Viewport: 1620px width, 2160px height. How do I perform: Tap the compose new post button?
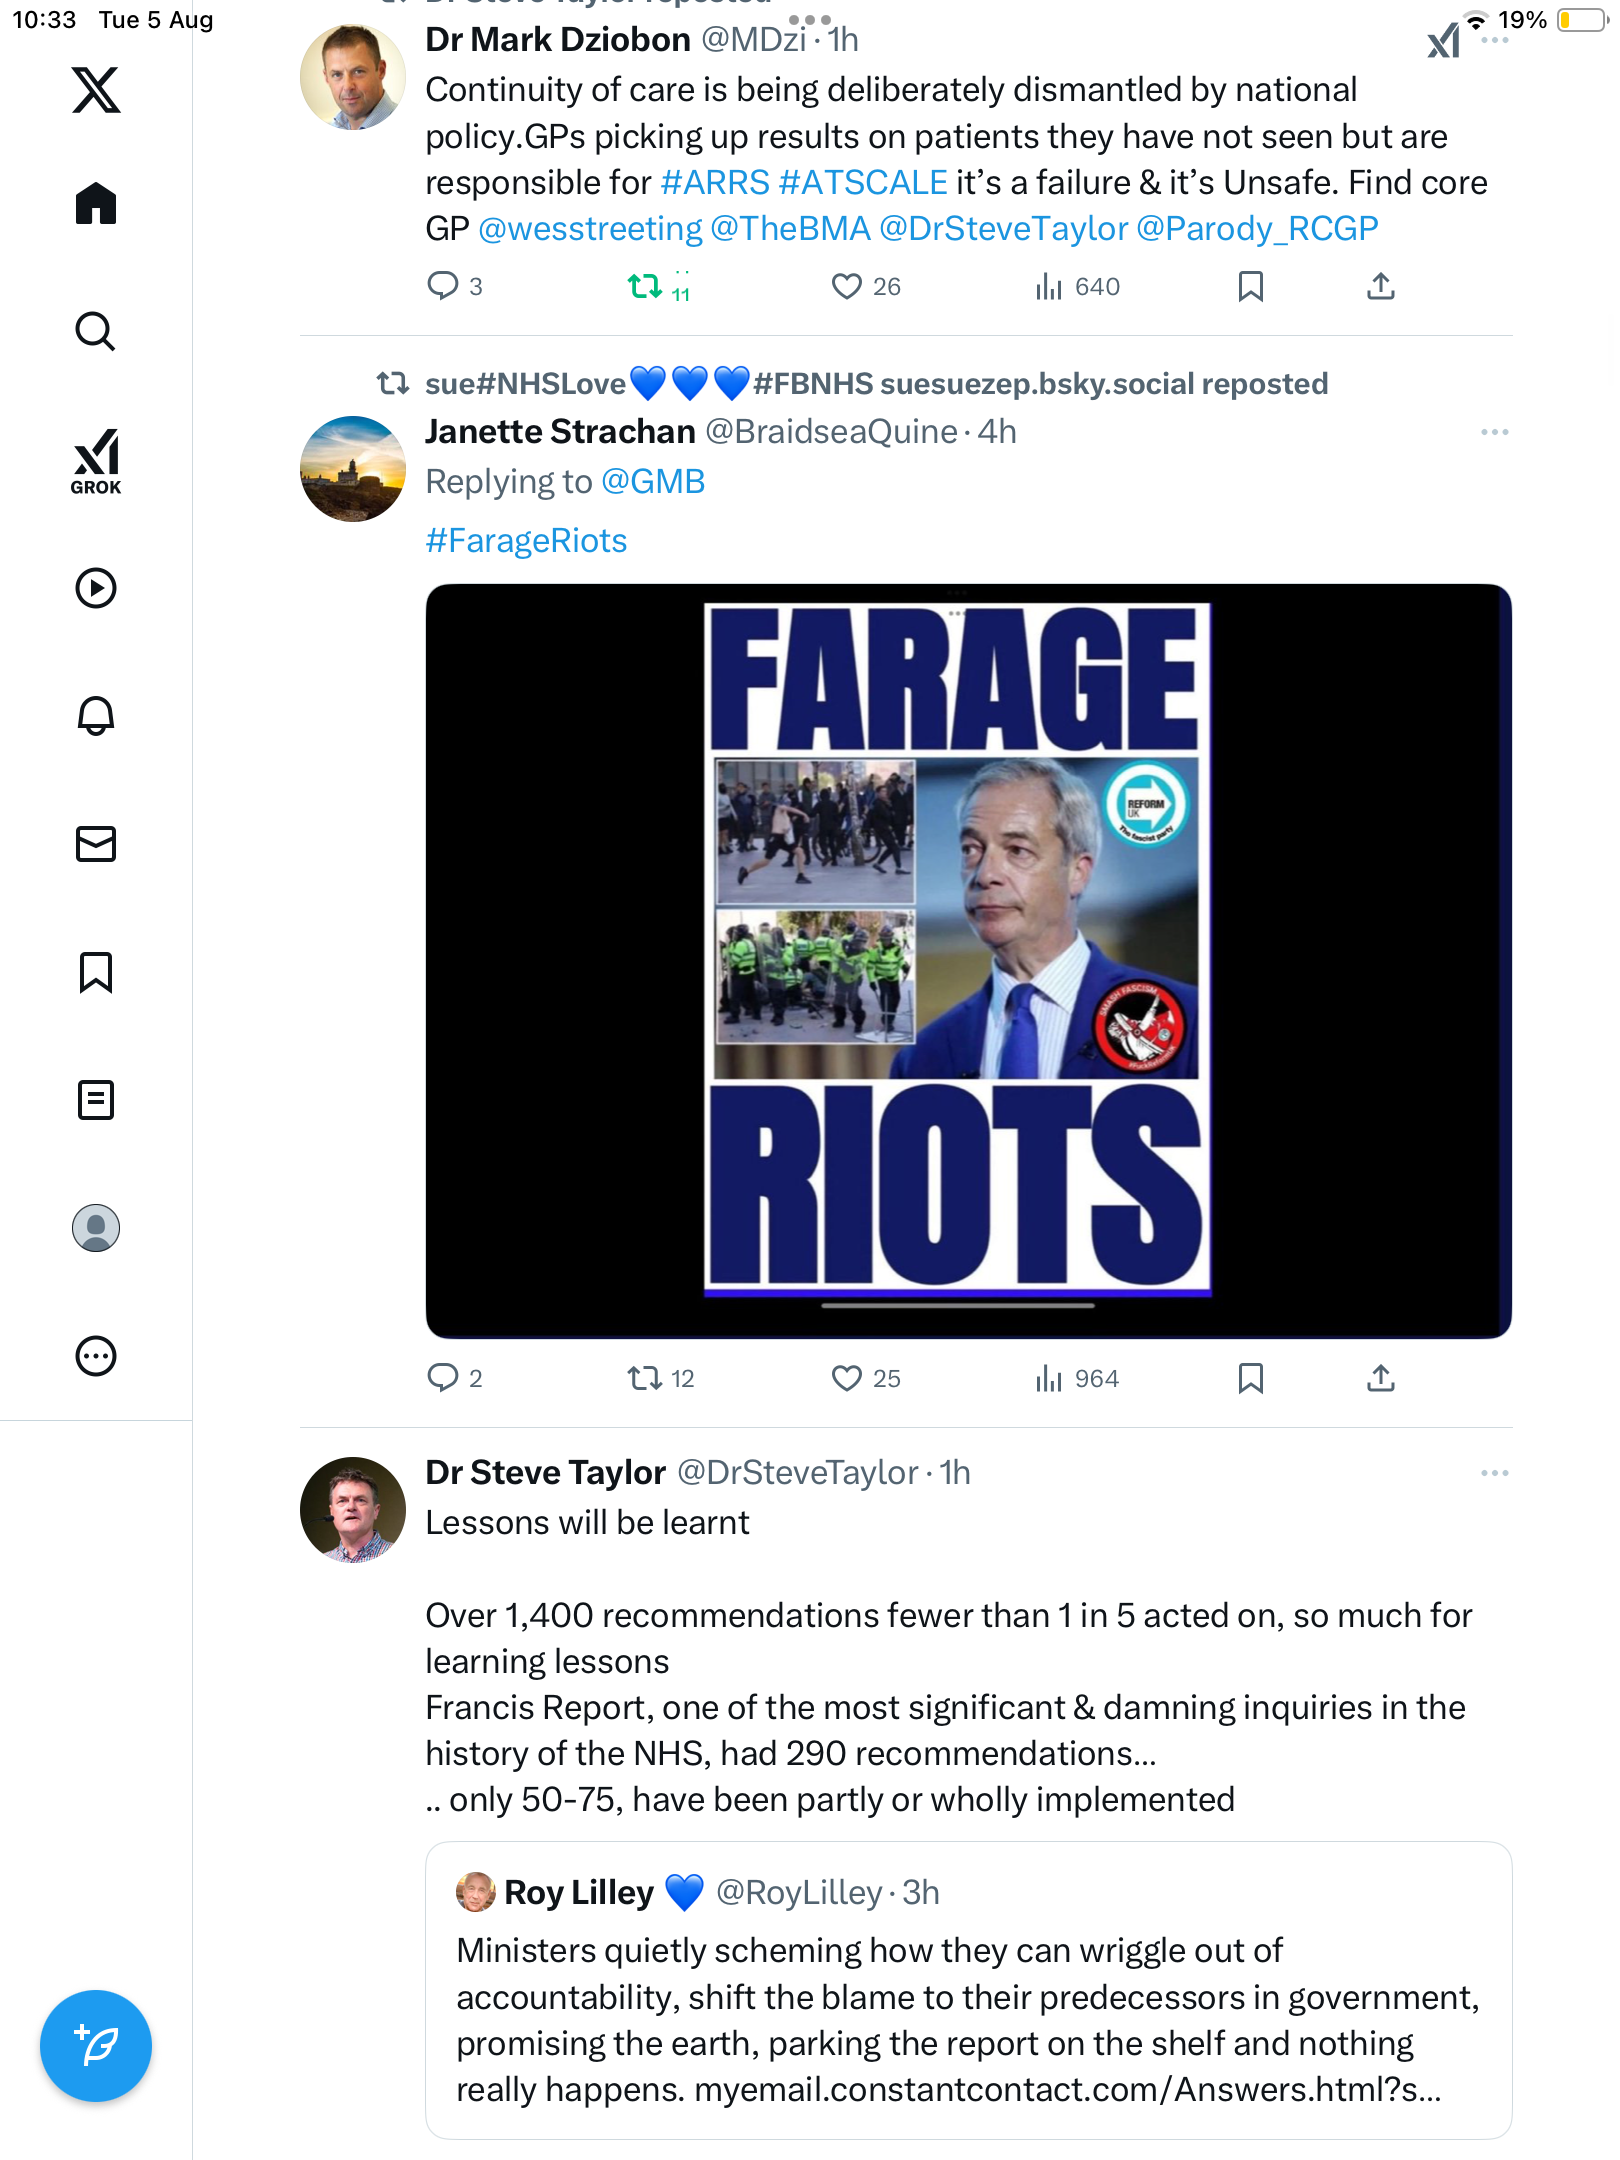click(x=96, y=2046)
